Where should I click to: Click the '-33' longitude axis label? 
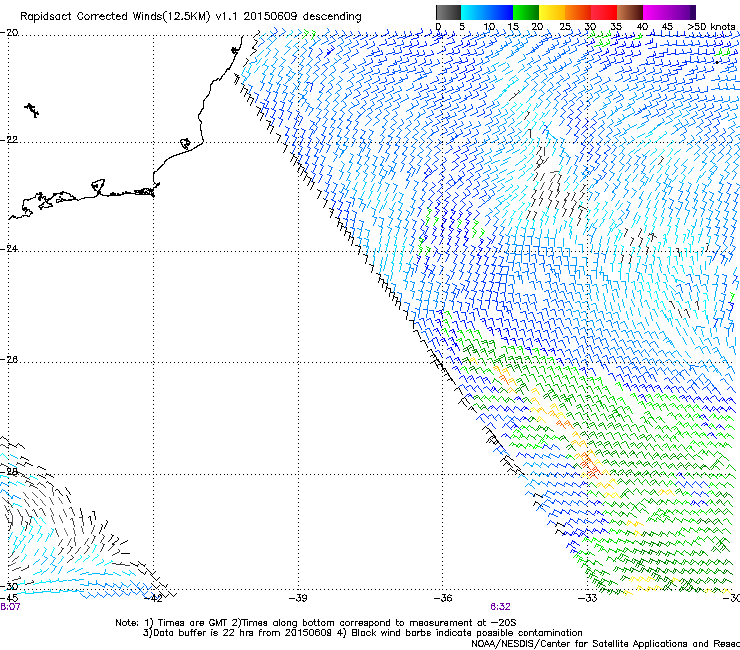588,598
